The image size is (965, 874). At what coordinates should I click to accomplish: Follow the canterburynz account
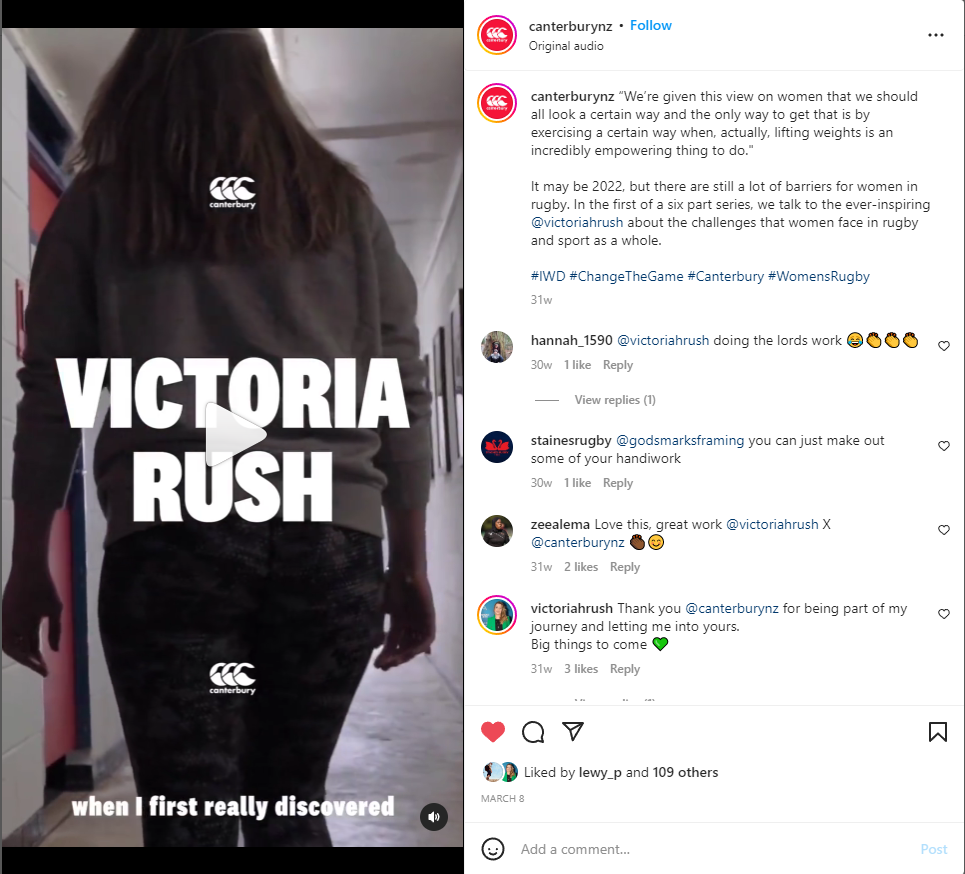point(651,26)
